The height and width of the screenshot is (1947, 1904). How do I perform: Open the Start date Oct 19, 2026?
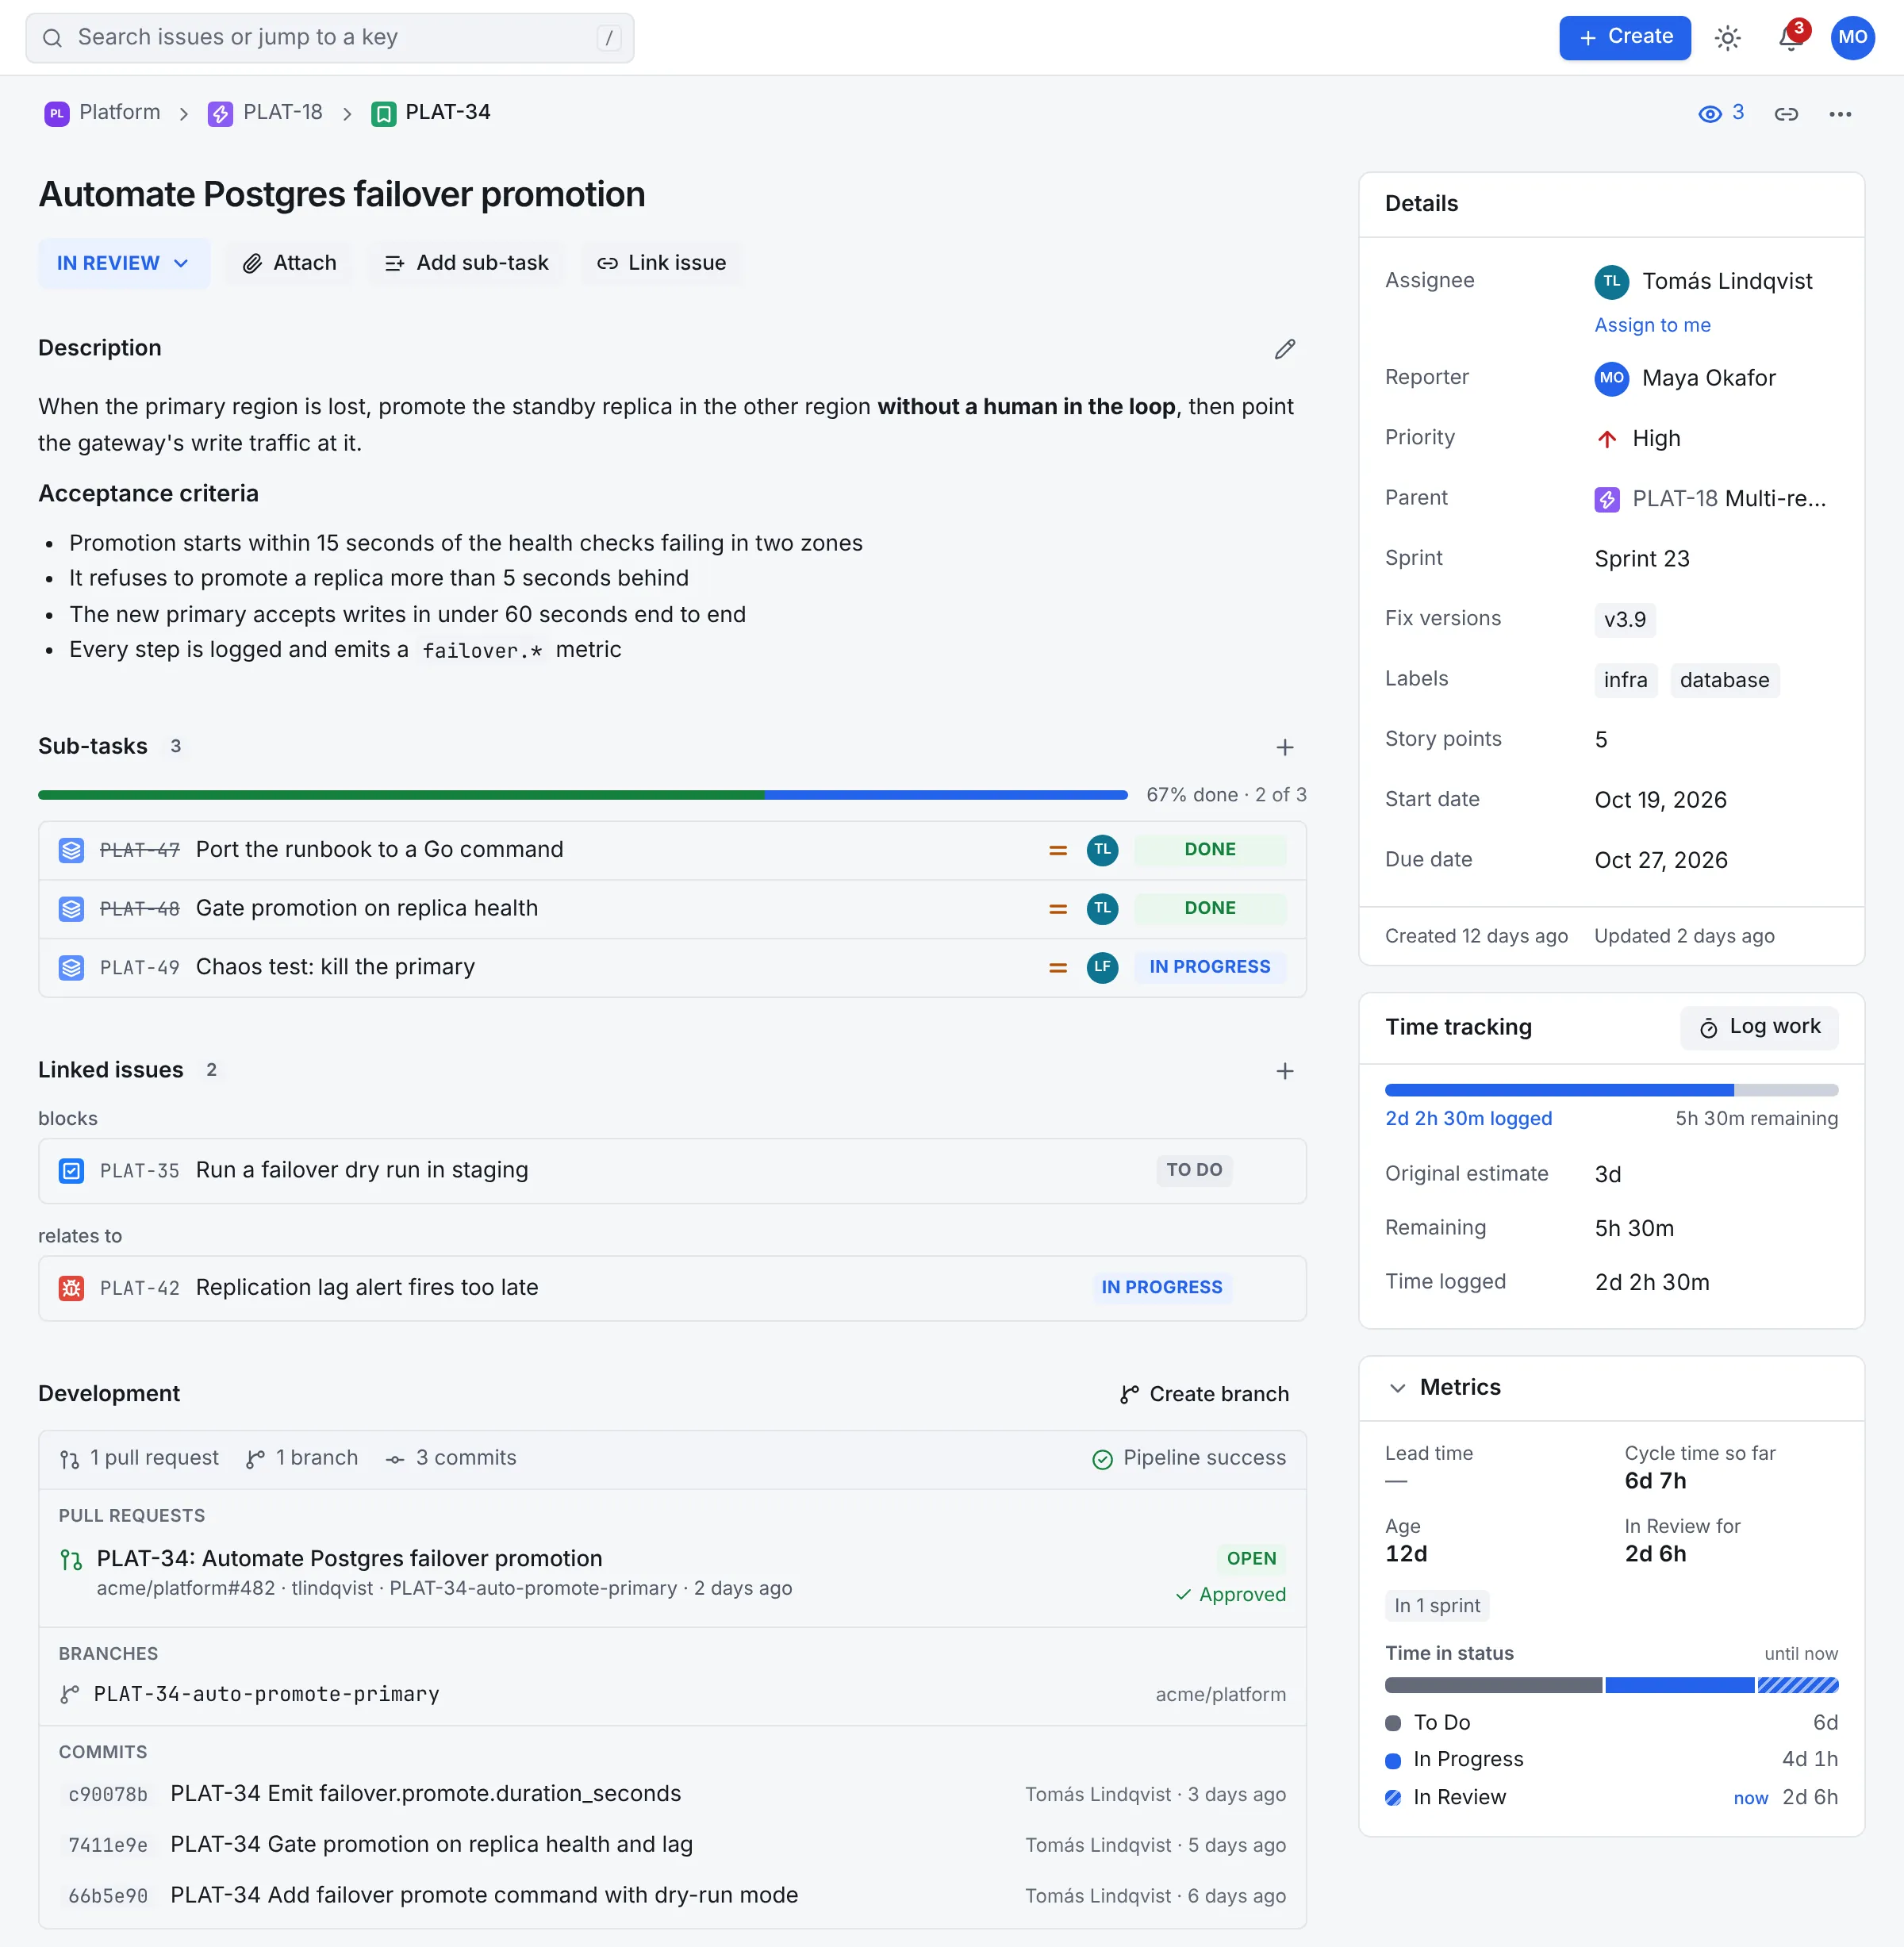[1660, 800]
